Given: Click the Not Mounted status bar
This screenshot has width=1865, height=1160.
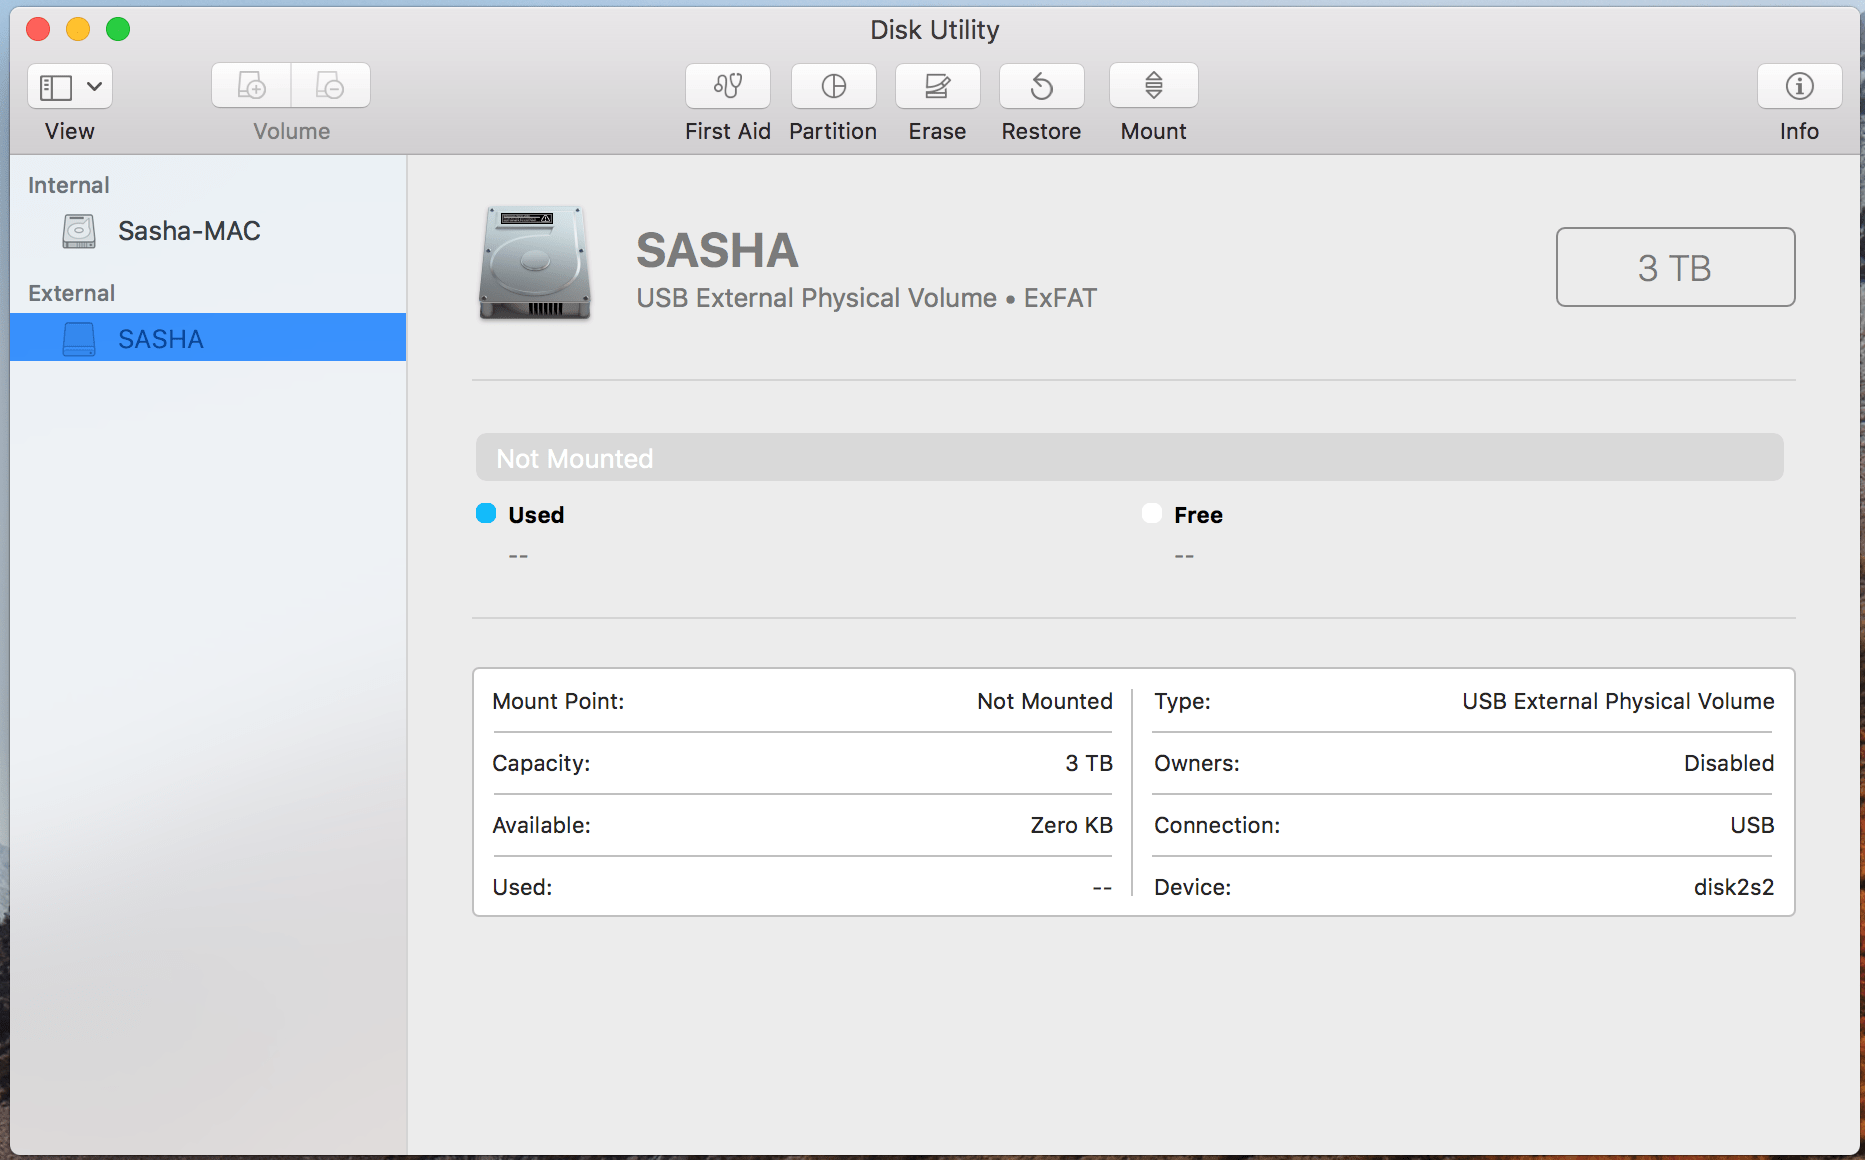Looking at the screenshot, I should click(1128, 457).
